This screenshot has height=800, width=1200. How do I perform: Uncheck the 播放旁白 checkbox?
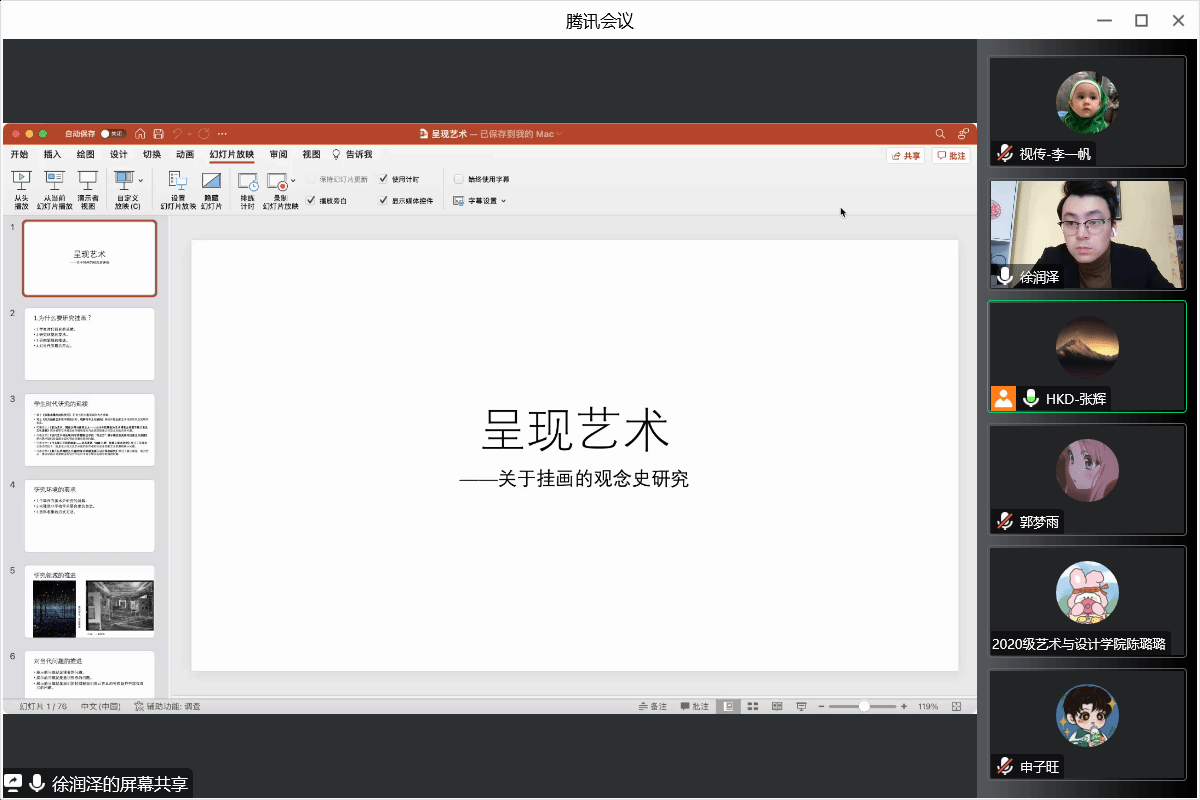pos(311,201)
